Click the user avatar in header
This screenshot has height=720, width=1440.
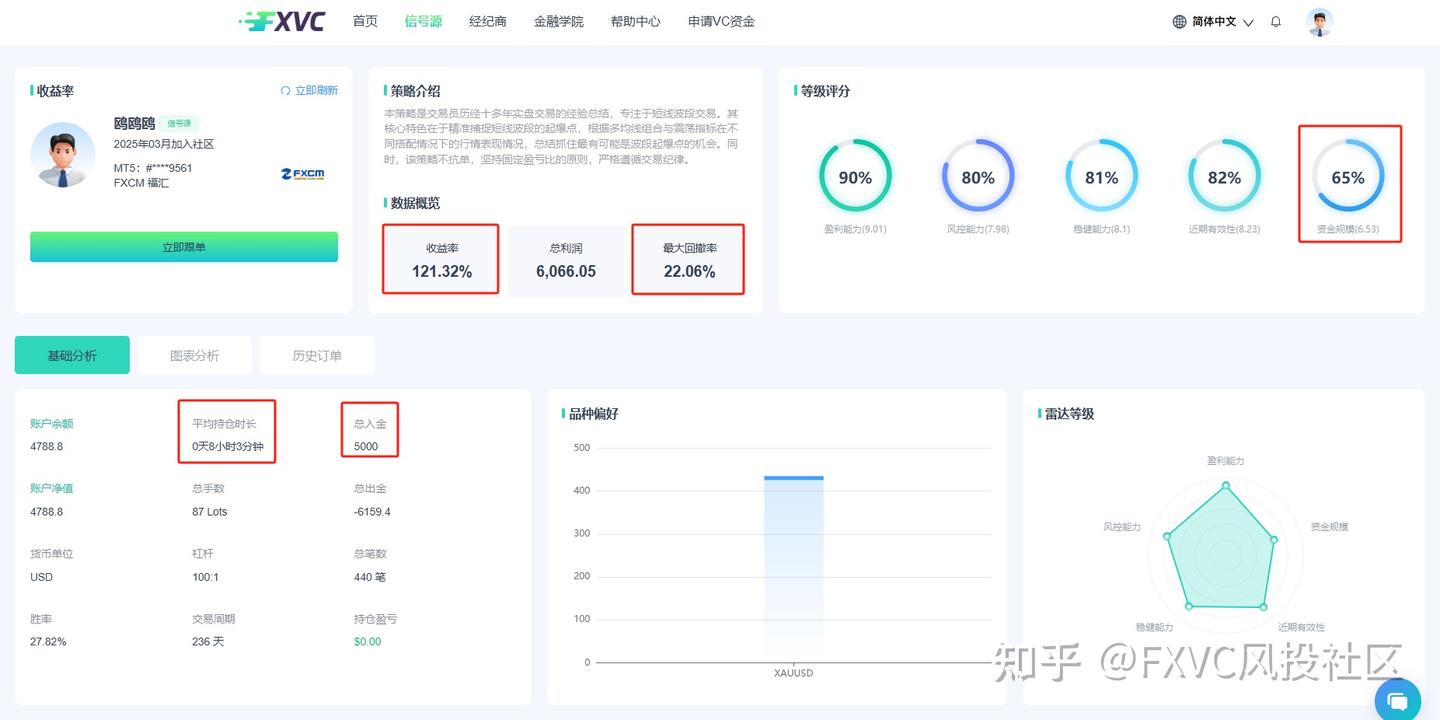tap(1319, 22)
